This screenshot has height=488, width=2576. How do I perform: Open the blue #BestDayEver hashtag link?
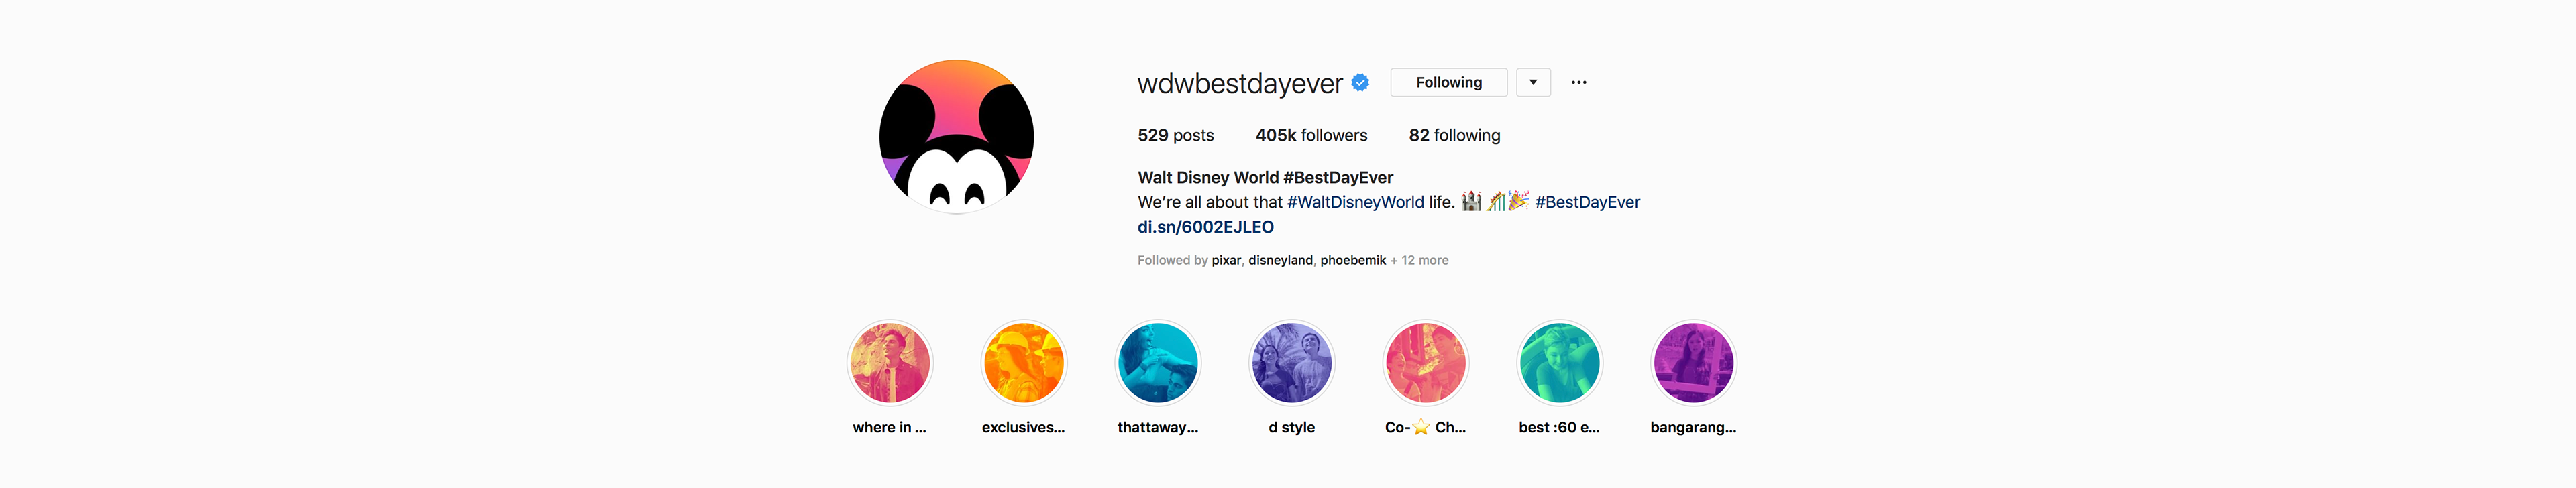point(1587,202)
